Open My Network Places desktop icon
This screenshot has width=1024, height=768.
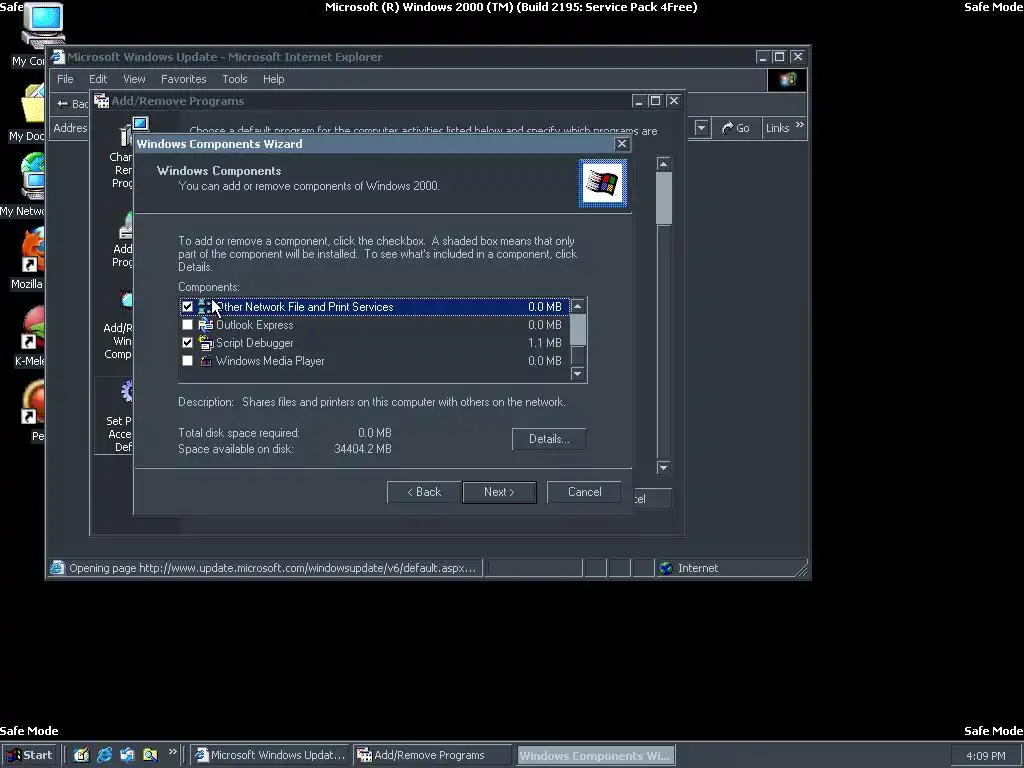coord(33,176)
